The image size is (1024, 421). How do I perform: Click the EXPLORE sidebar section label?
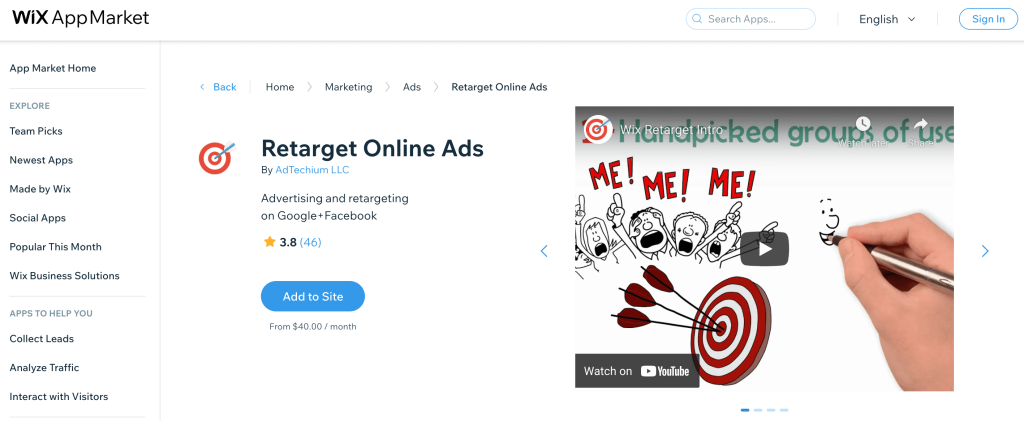[x=29, y=106]
